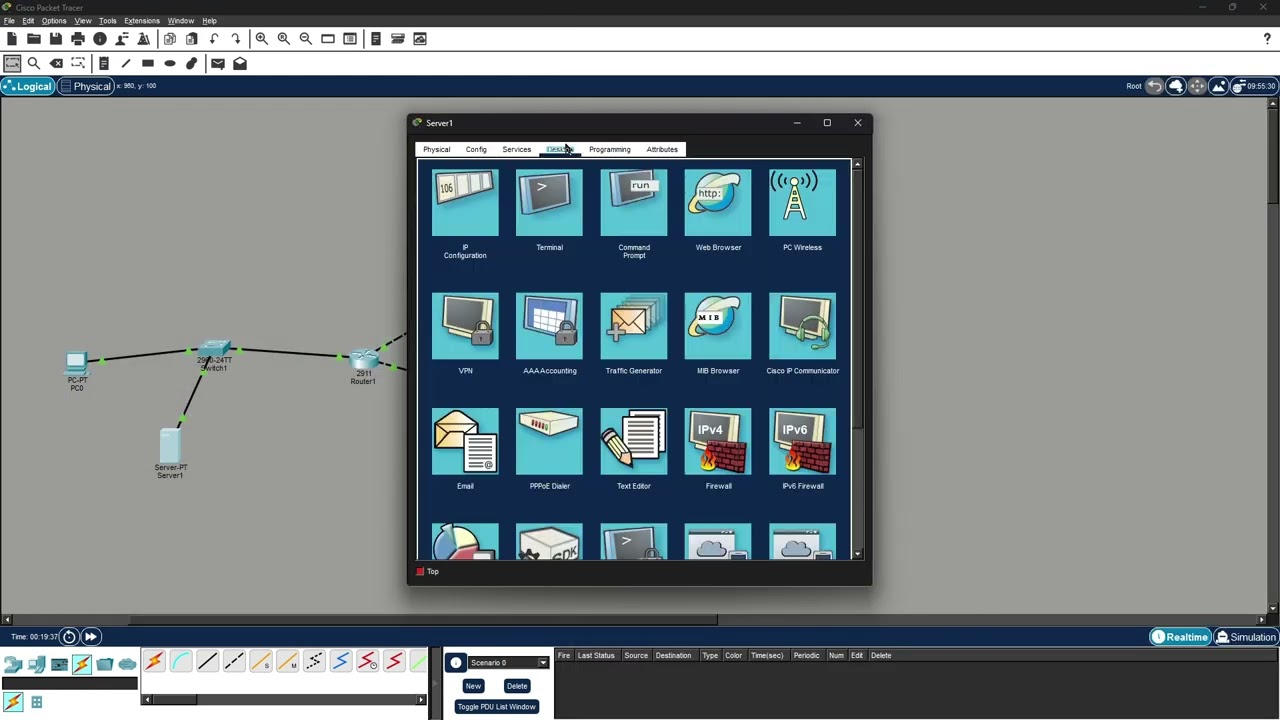Open the VPN application
Viewport: 1280px width, 720px height.
(x=465, y=326)
